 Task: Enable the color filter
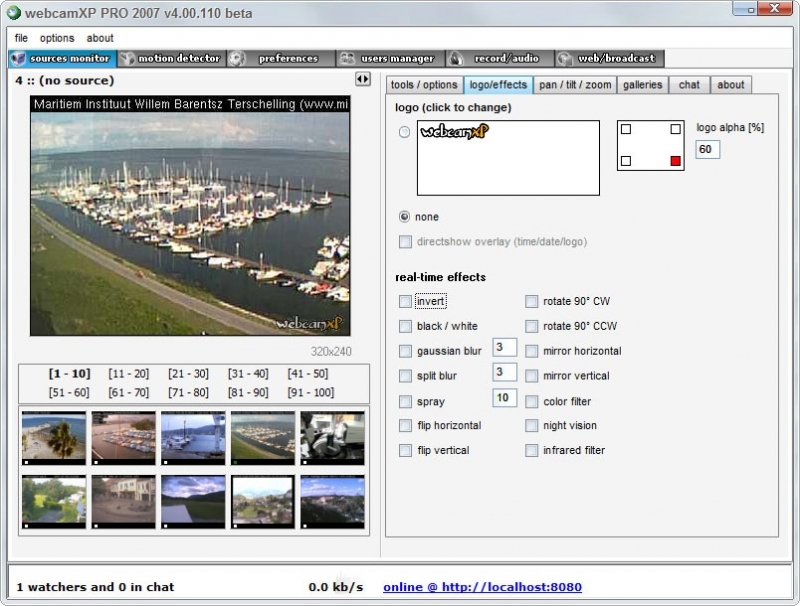point(531,401)
